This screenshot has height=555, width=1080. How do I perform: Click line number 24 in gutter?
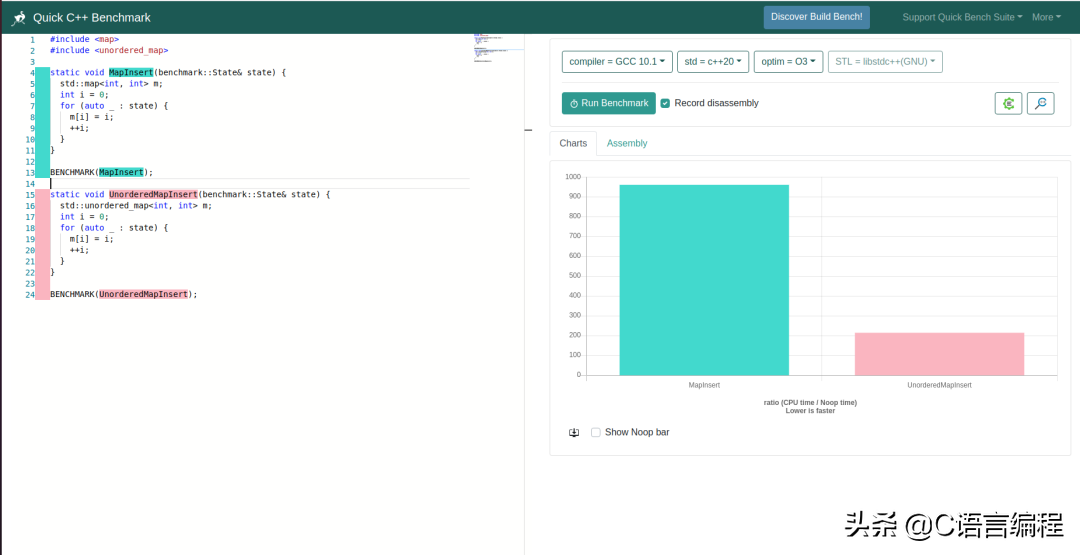click(x=30, y=295)
